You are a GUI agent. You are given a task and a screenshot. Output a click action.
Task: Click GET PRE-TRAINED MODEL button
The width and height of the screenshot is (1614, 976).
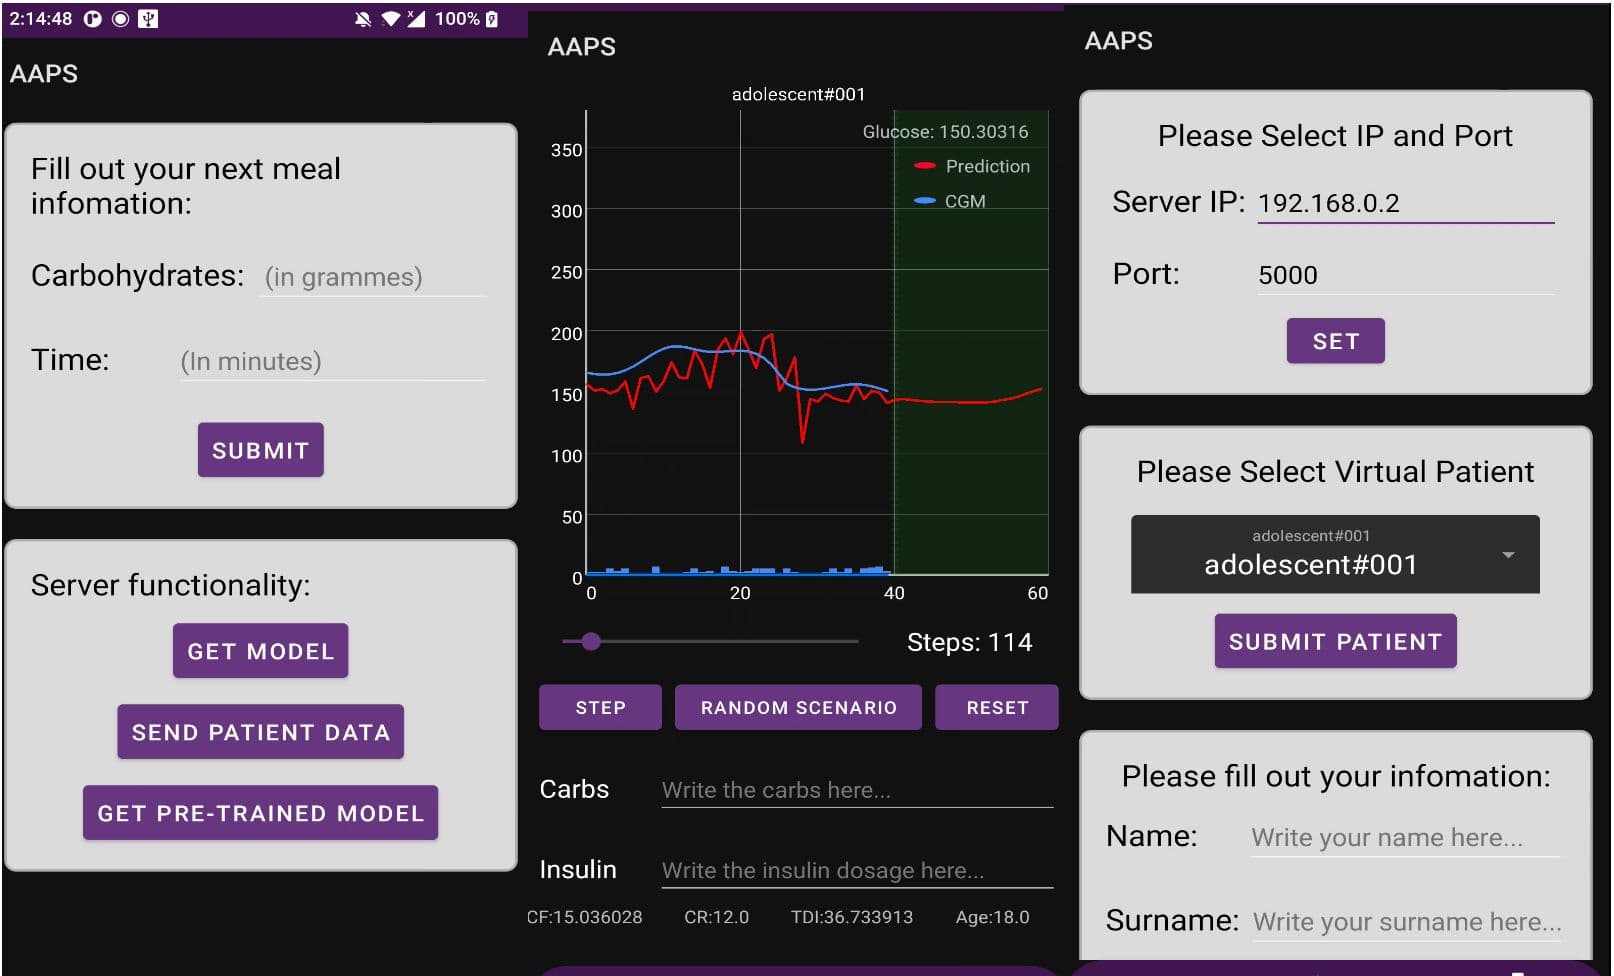coord(260,813)
